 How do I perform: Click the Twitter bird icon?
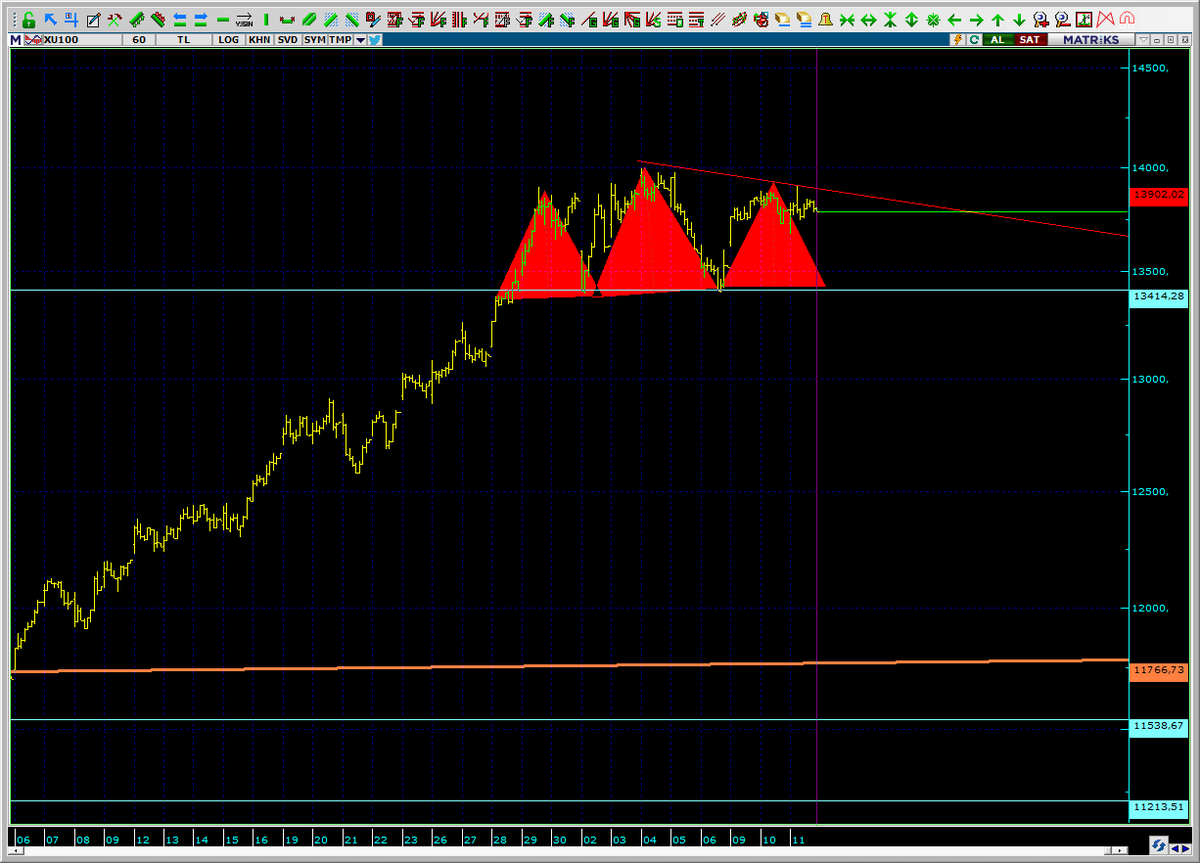(375, 40)
